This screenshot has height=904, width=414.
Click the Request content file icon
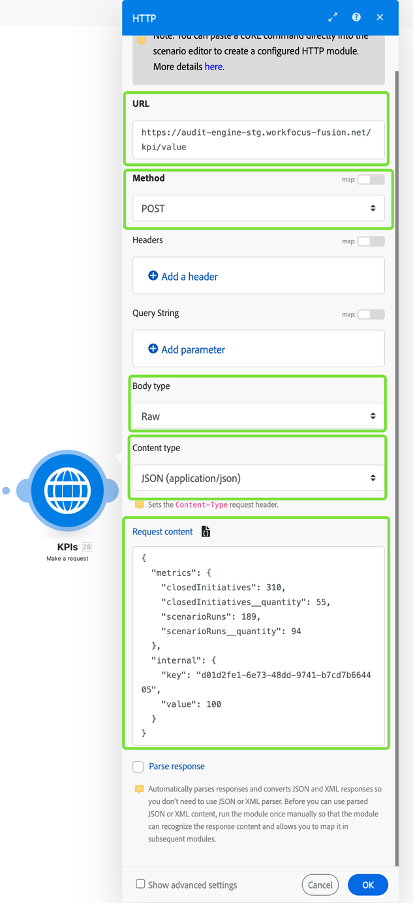[206, 532]
